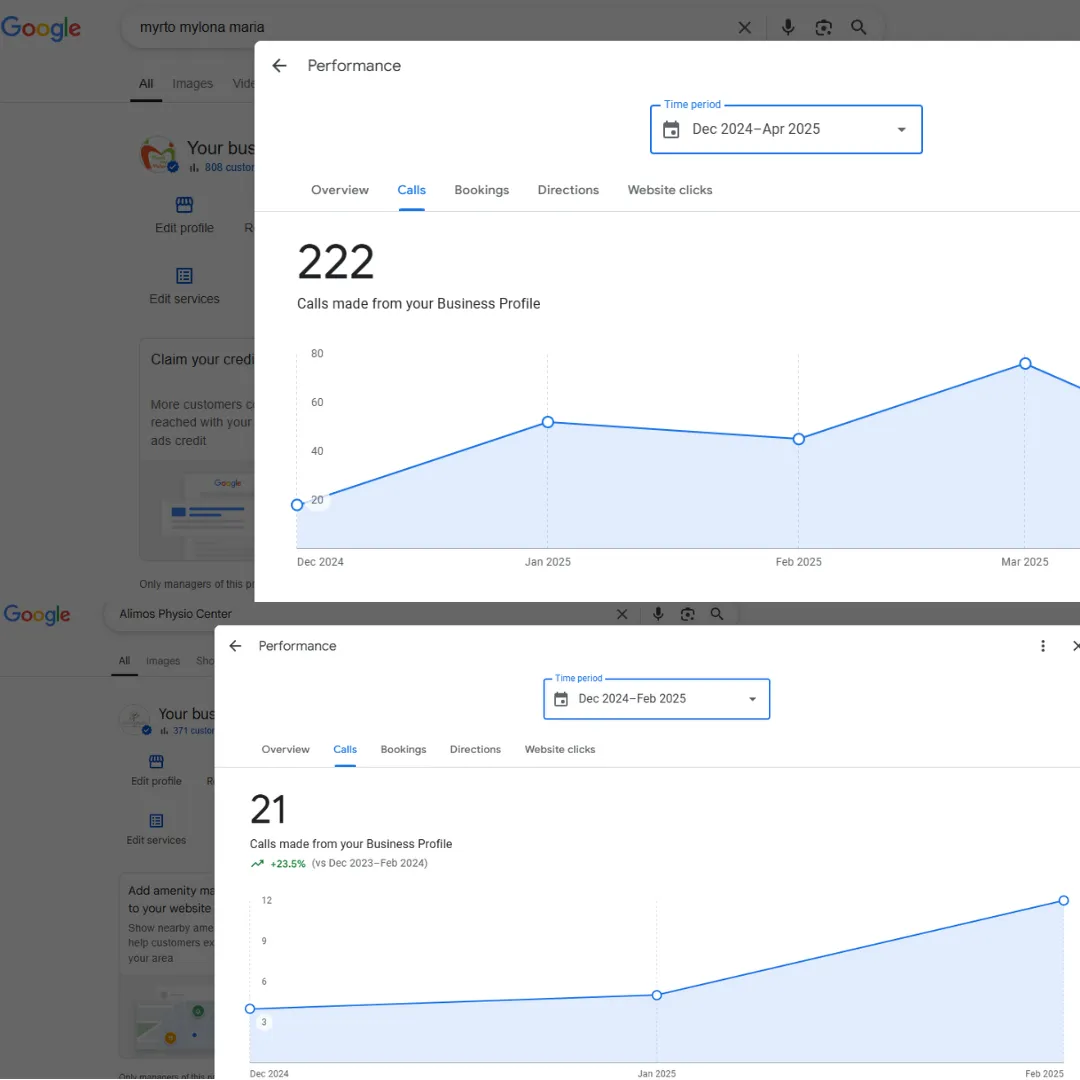Click the Edit services icon in upper page
The width and height of the screenshot is (1080, 1080).
[184, 276]
